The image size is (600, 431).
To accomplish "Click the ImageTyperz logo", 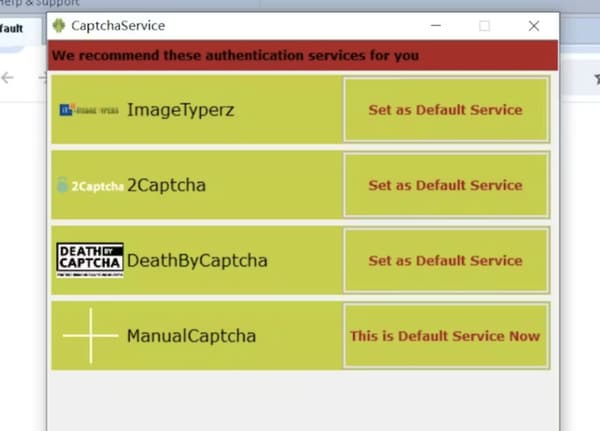I will (x=89, y=110).
